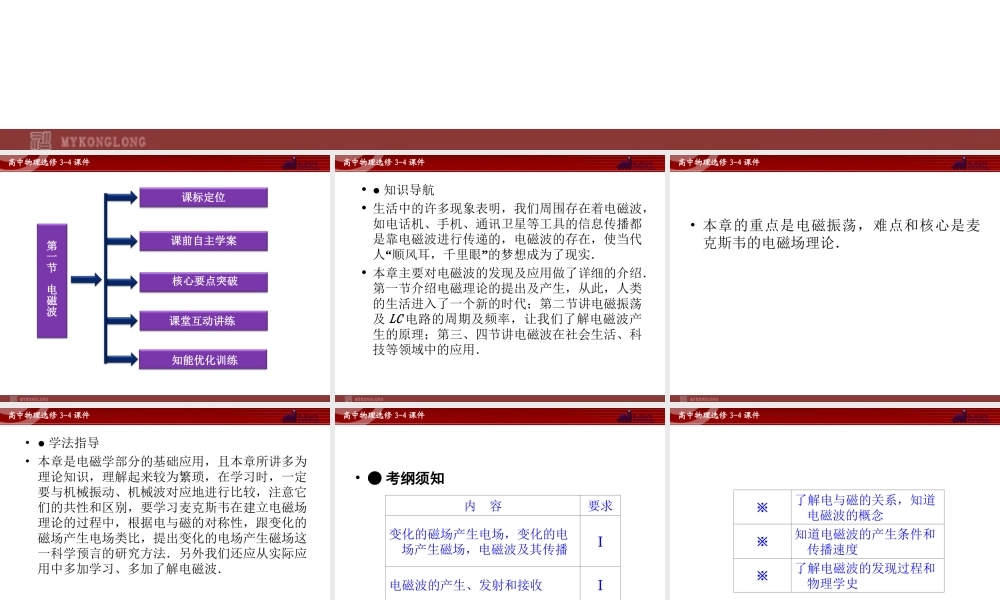This screenshot has width=1000, height=600.
Task: Click the logo in 知识导航 slide's header corner
Action: [x=635, y=163]
